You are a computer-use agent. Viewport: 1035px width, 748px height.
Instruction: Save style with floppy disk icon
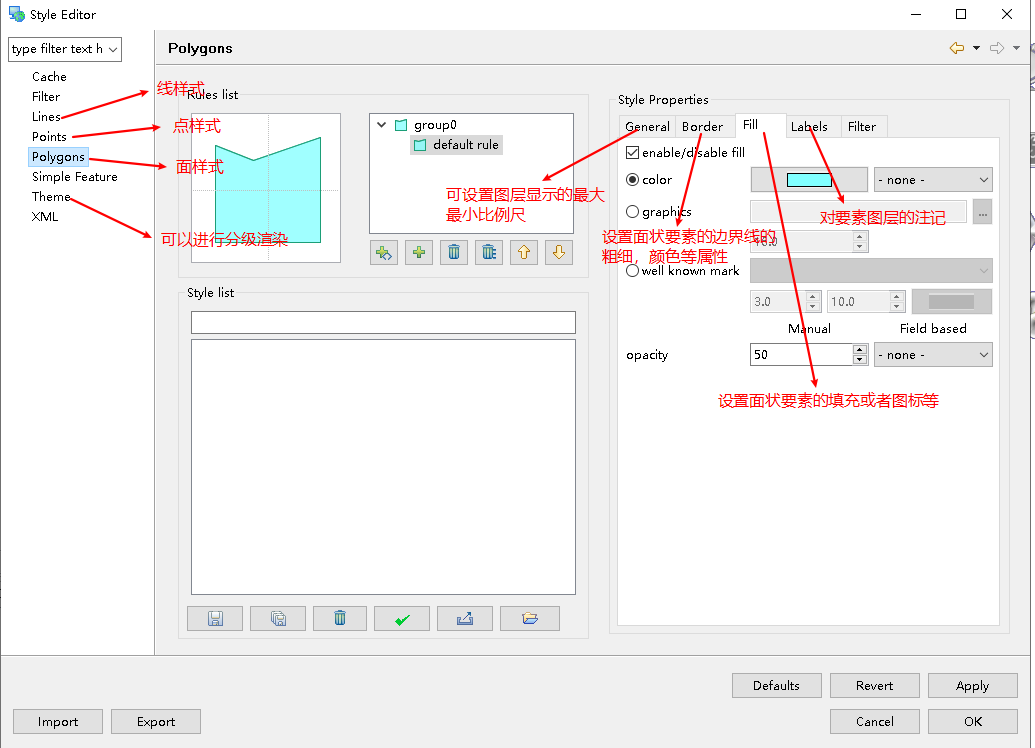pos(215,619)
